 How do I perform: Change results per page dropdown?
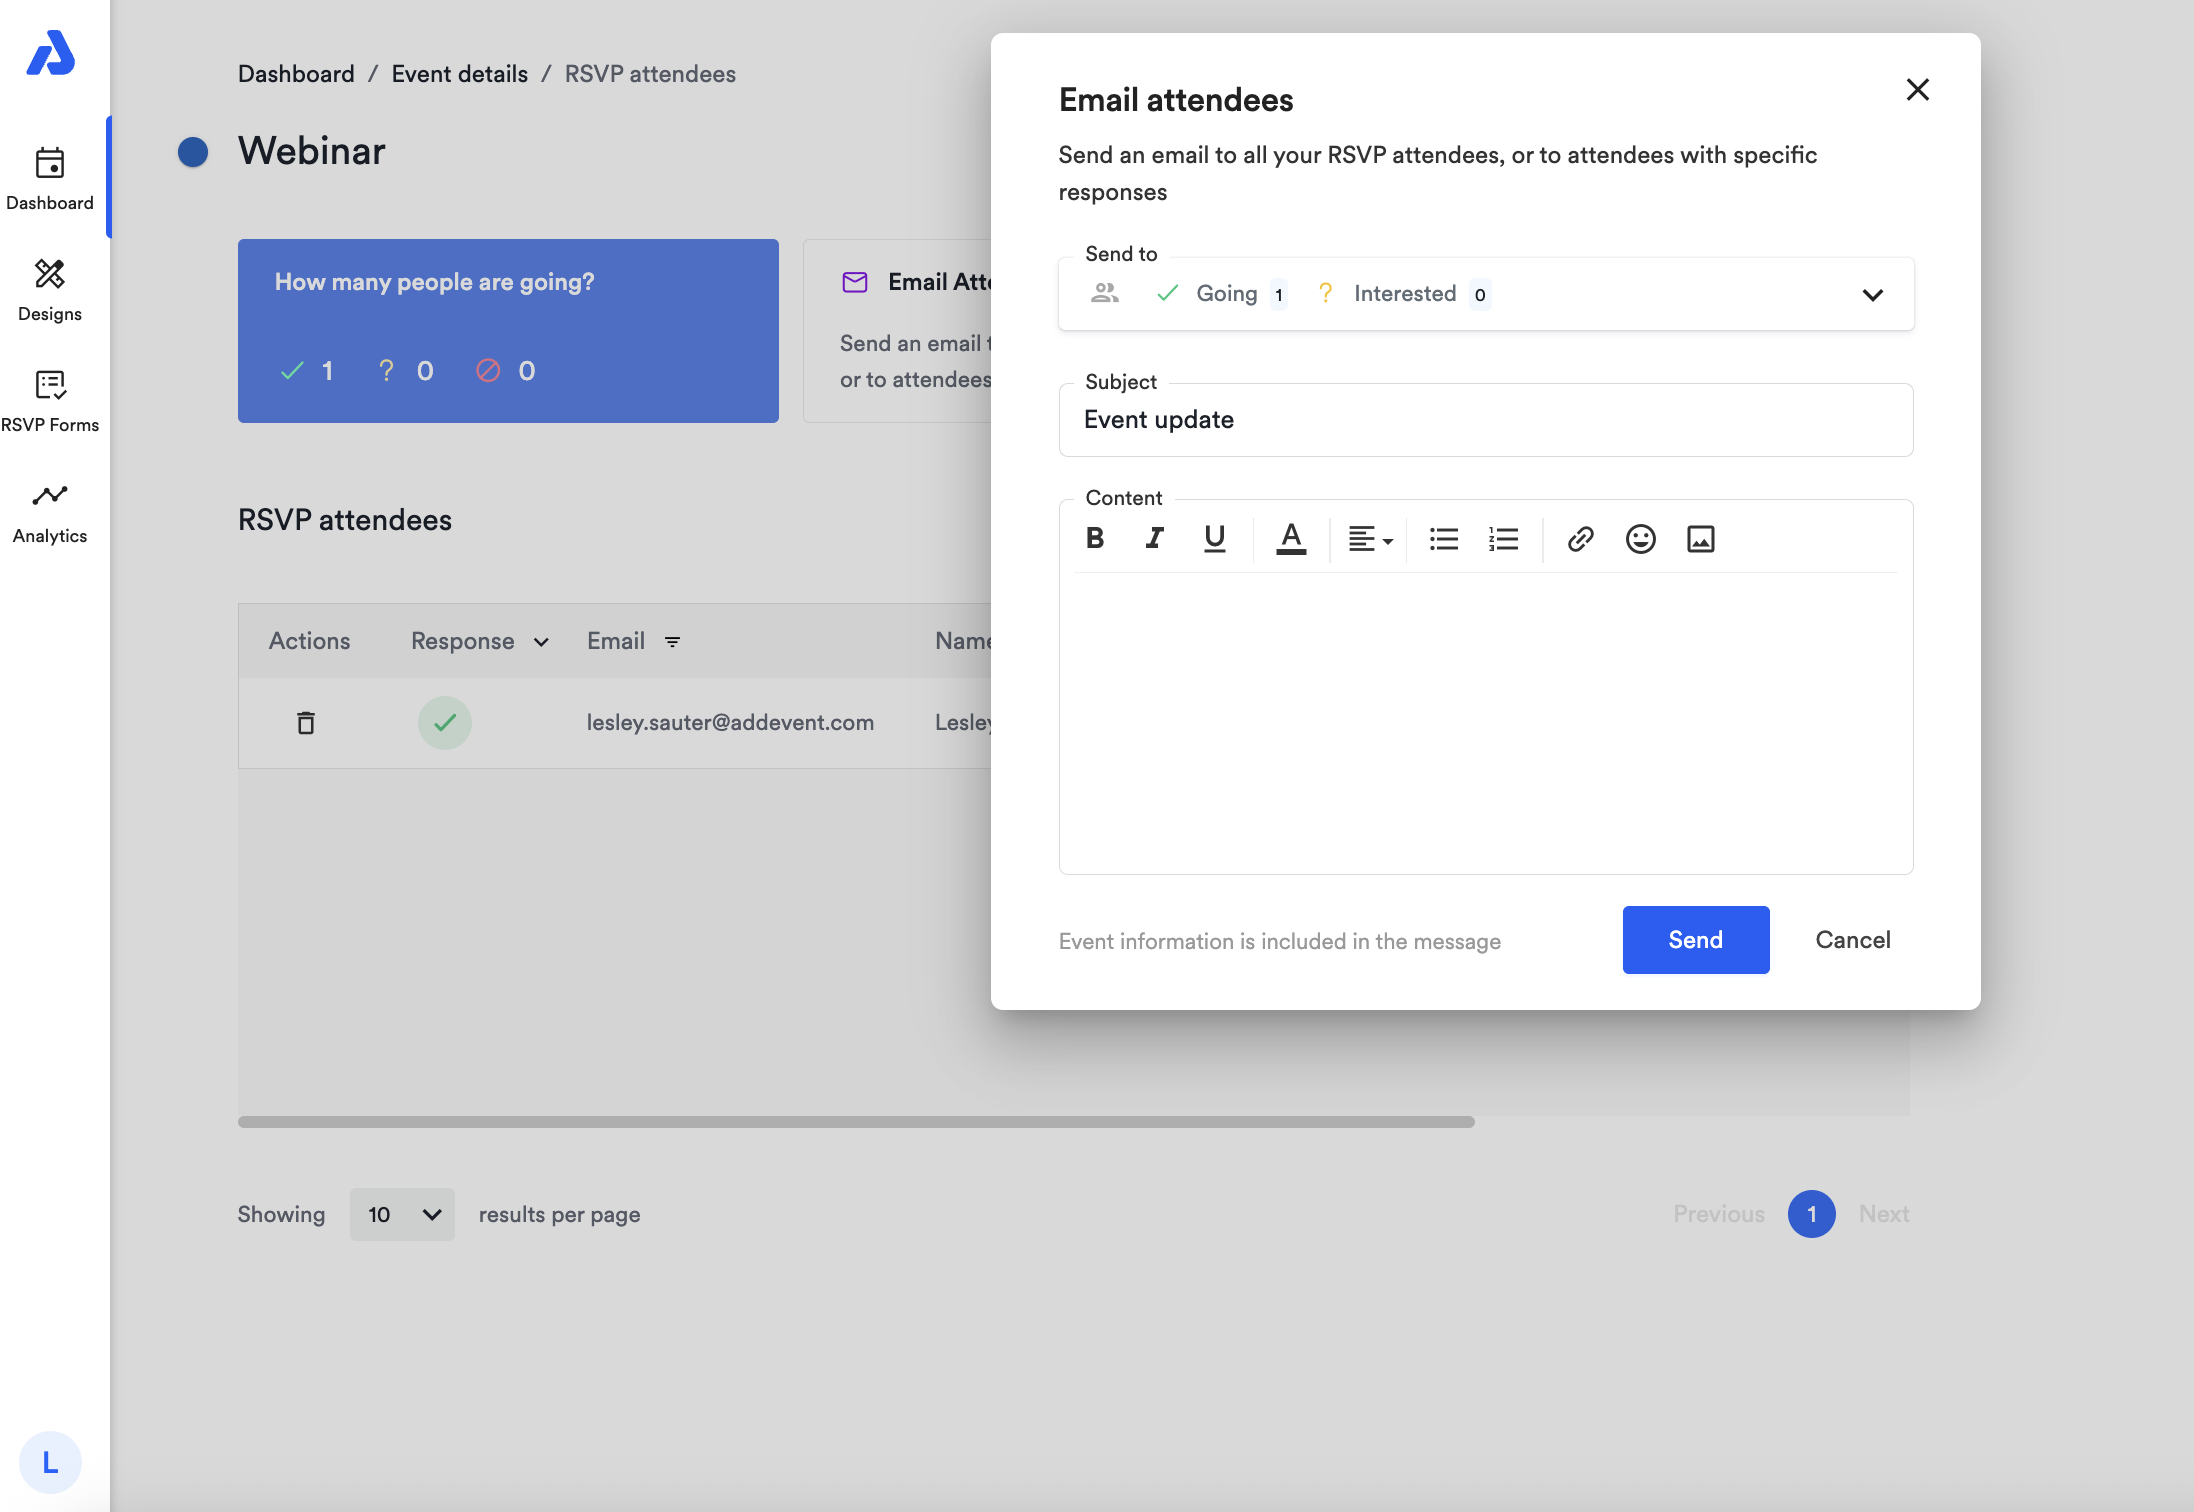coord(402,1214)
